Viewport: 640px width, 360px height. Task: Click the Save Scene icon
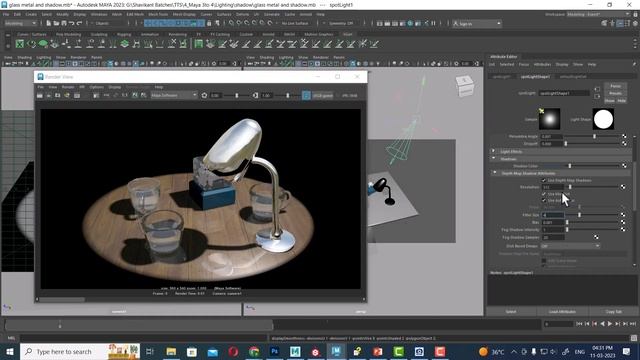click(x=64, y=23)
